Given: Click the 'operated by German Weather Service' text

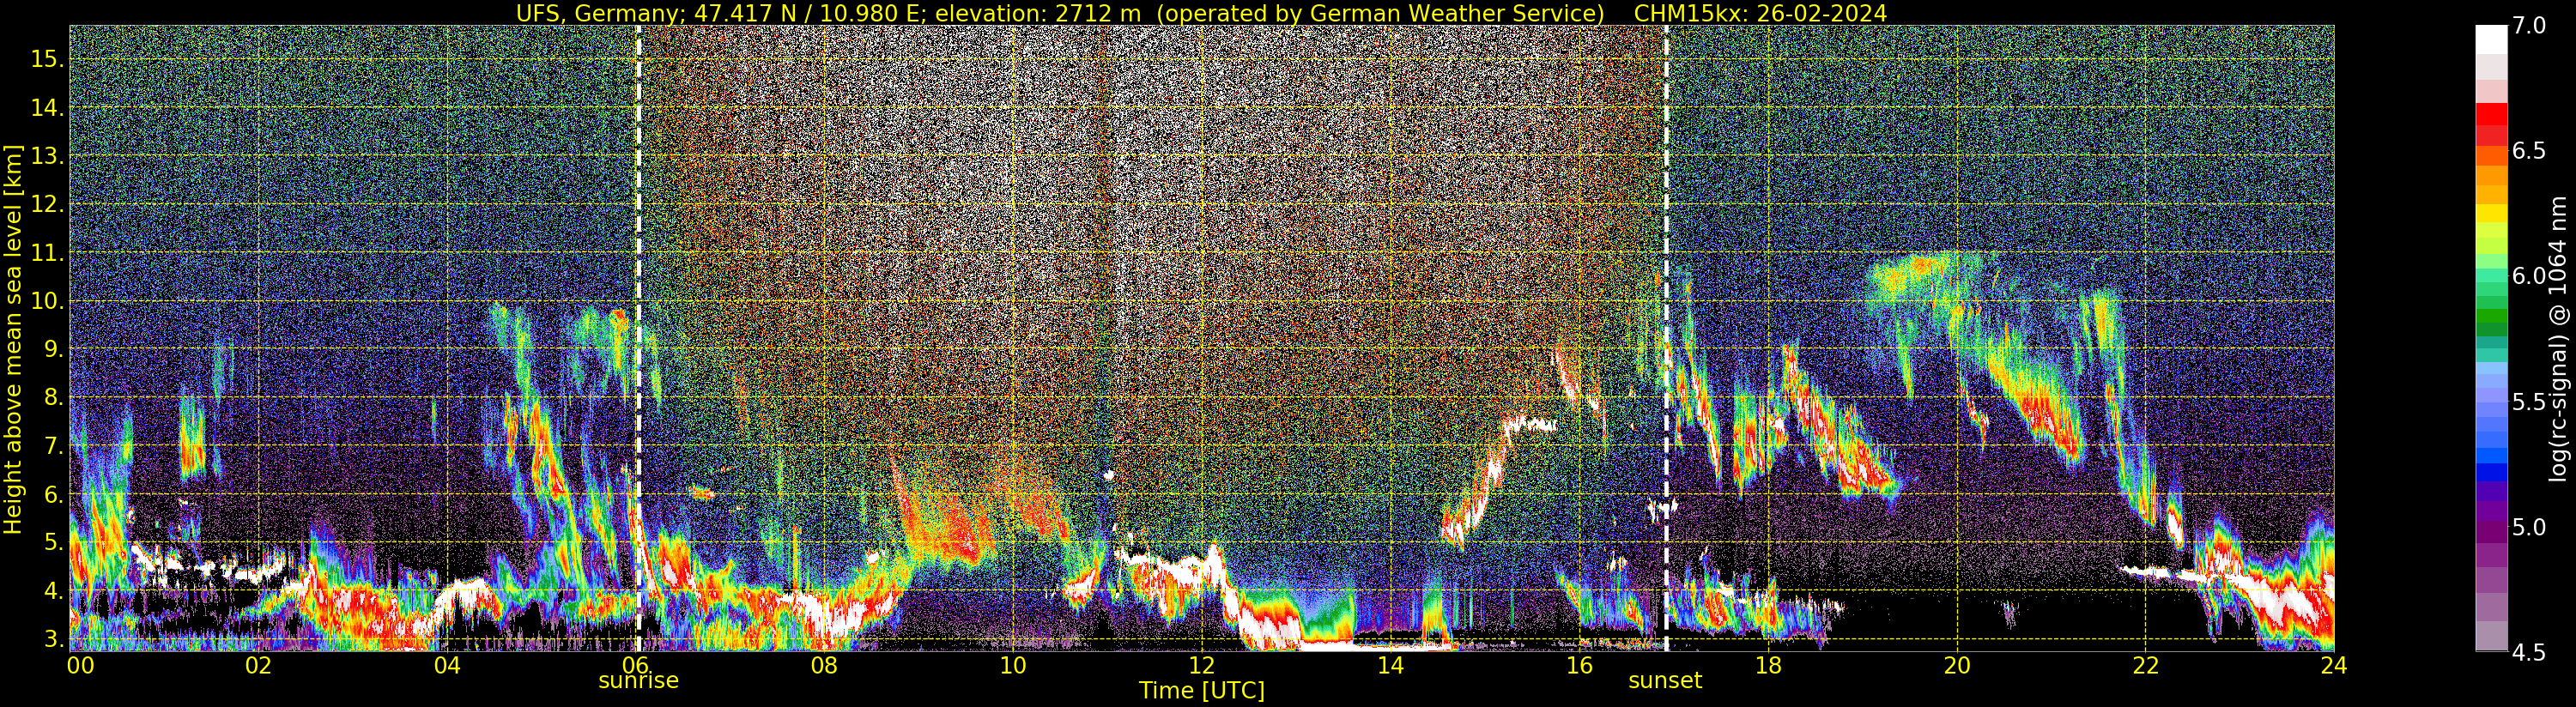Looking at the screenshot, I should click(1381, 13).
